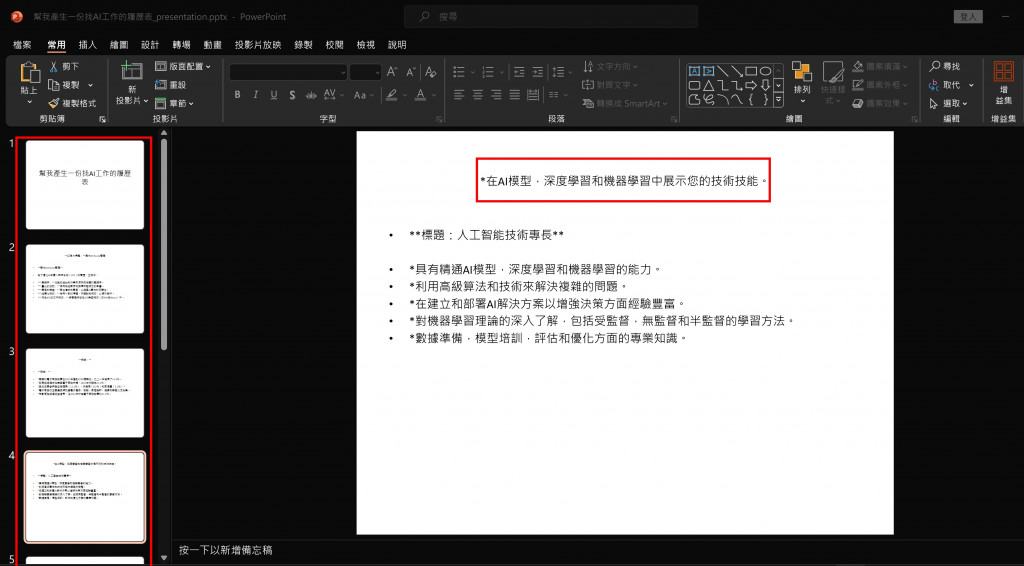Switch to the Transitions (轉場) tab
Screen dimensions: 1024x566
(182, 44)
